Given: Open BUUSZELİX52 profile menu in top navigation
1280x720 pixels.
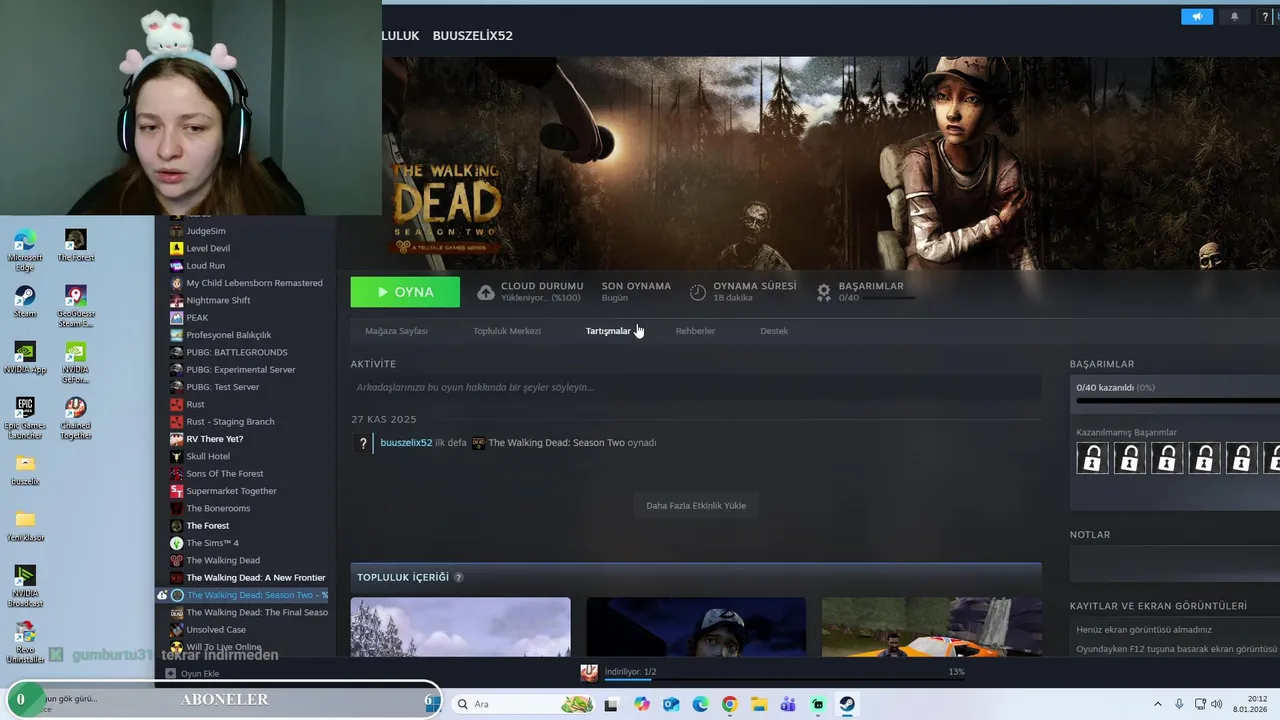Looking at the screenshot, I should [472, 36].
